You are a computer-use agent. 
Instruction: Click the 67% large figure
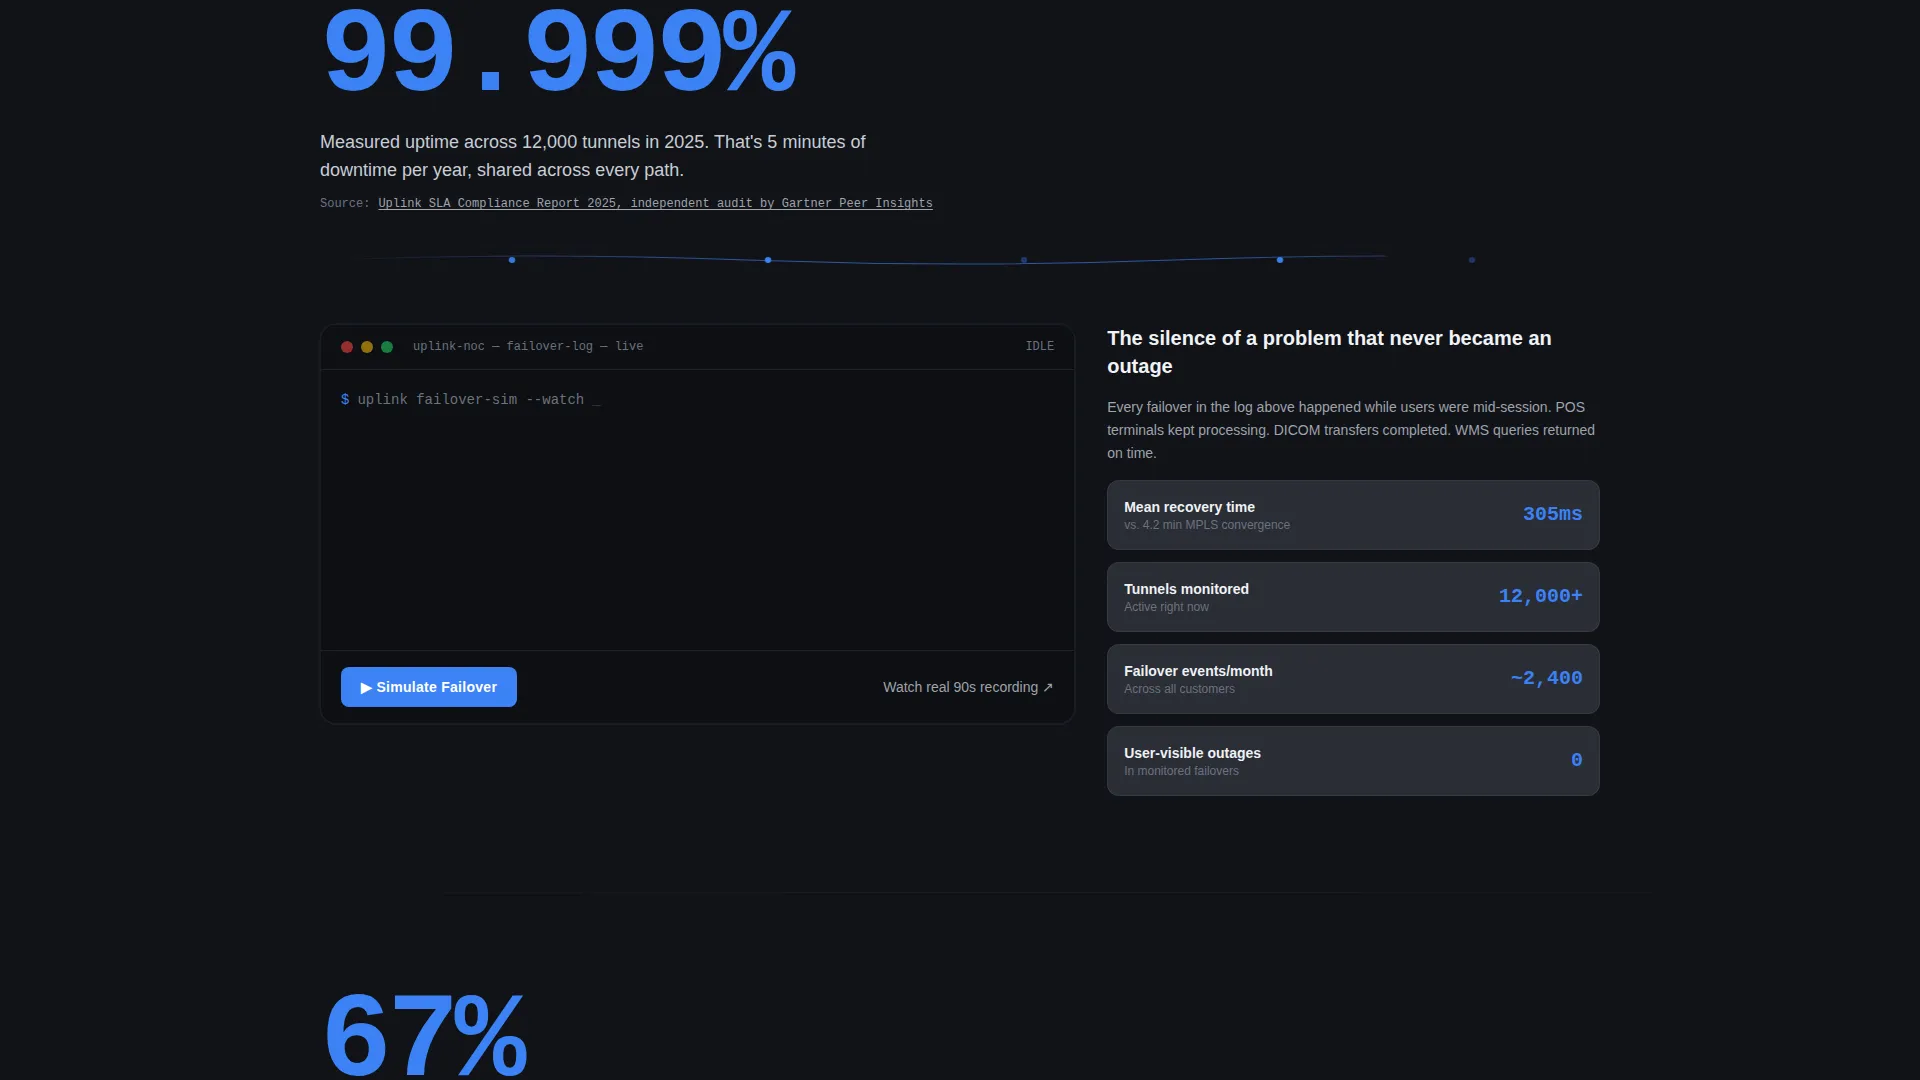(425, 1033)
